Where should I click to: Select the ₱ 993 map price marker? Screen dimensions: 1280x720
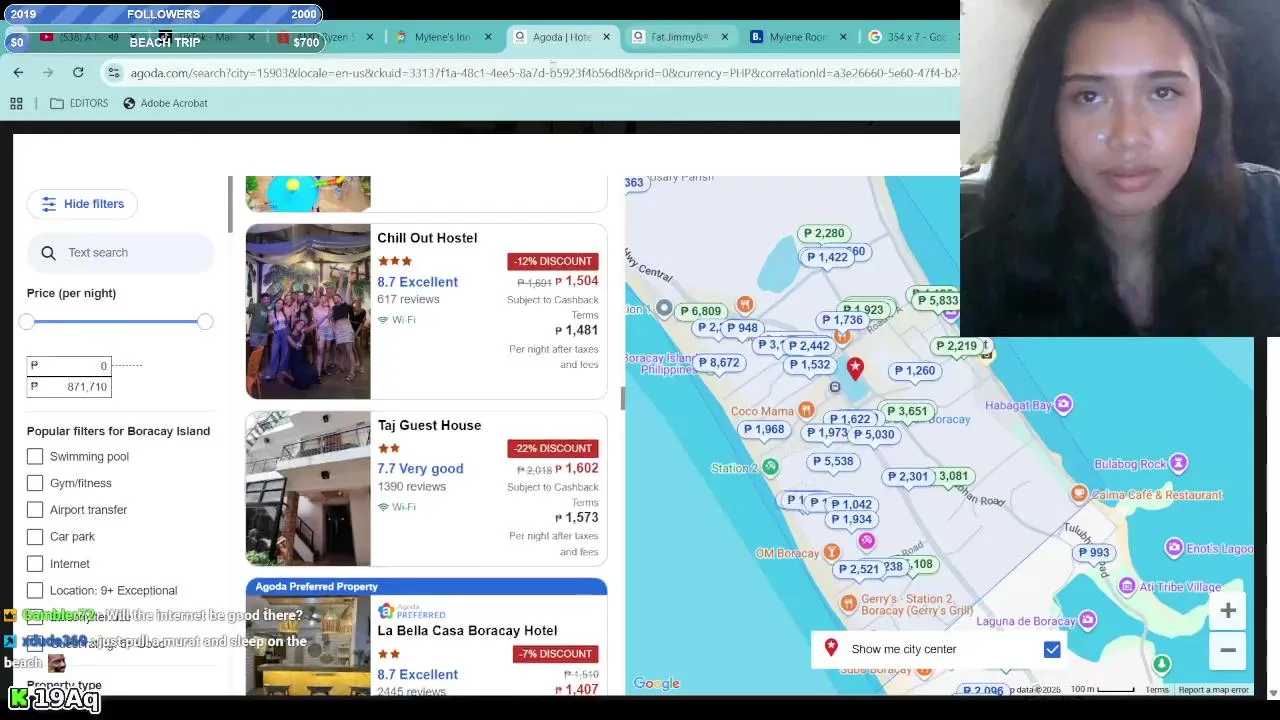pyautogui.click(x=1094, y=553)
